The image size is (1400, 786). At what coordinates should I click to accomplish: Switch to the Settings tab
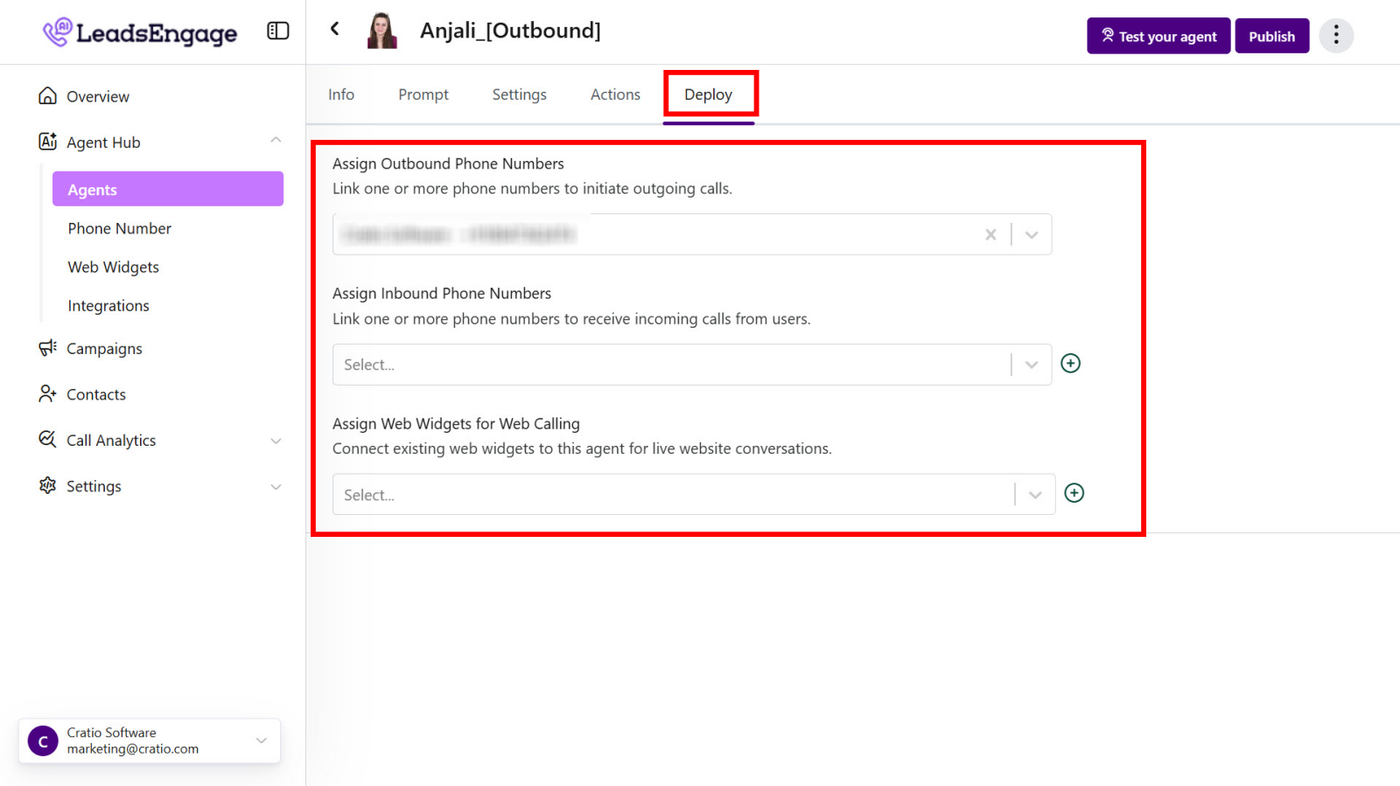[519, 94]
